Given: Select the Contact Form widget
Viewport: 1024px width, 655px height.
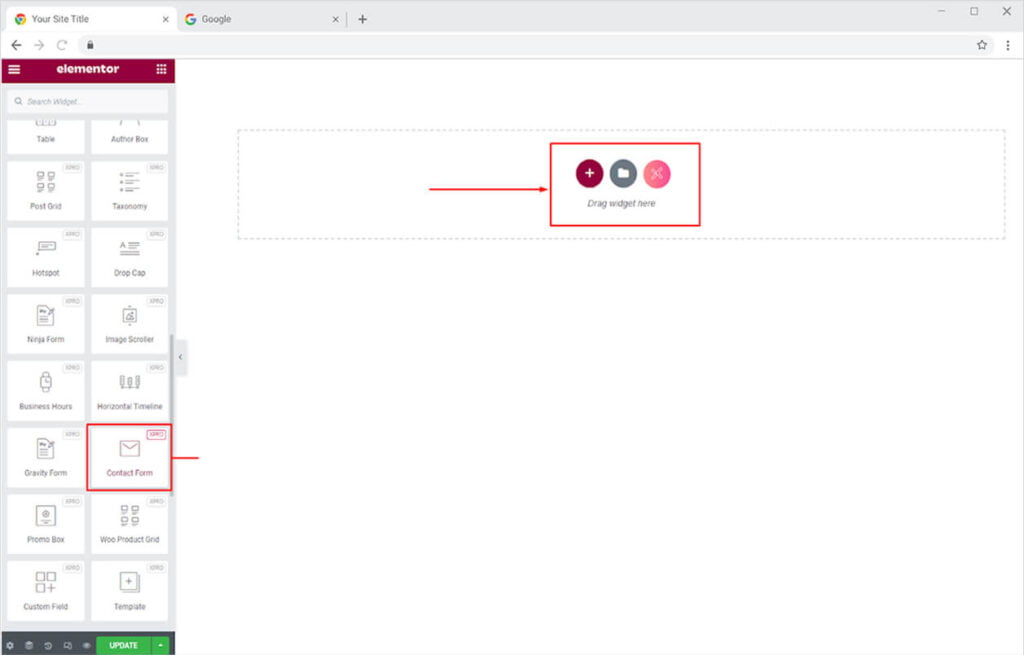Looking at the screenshot, I should [x=129, y=457].
